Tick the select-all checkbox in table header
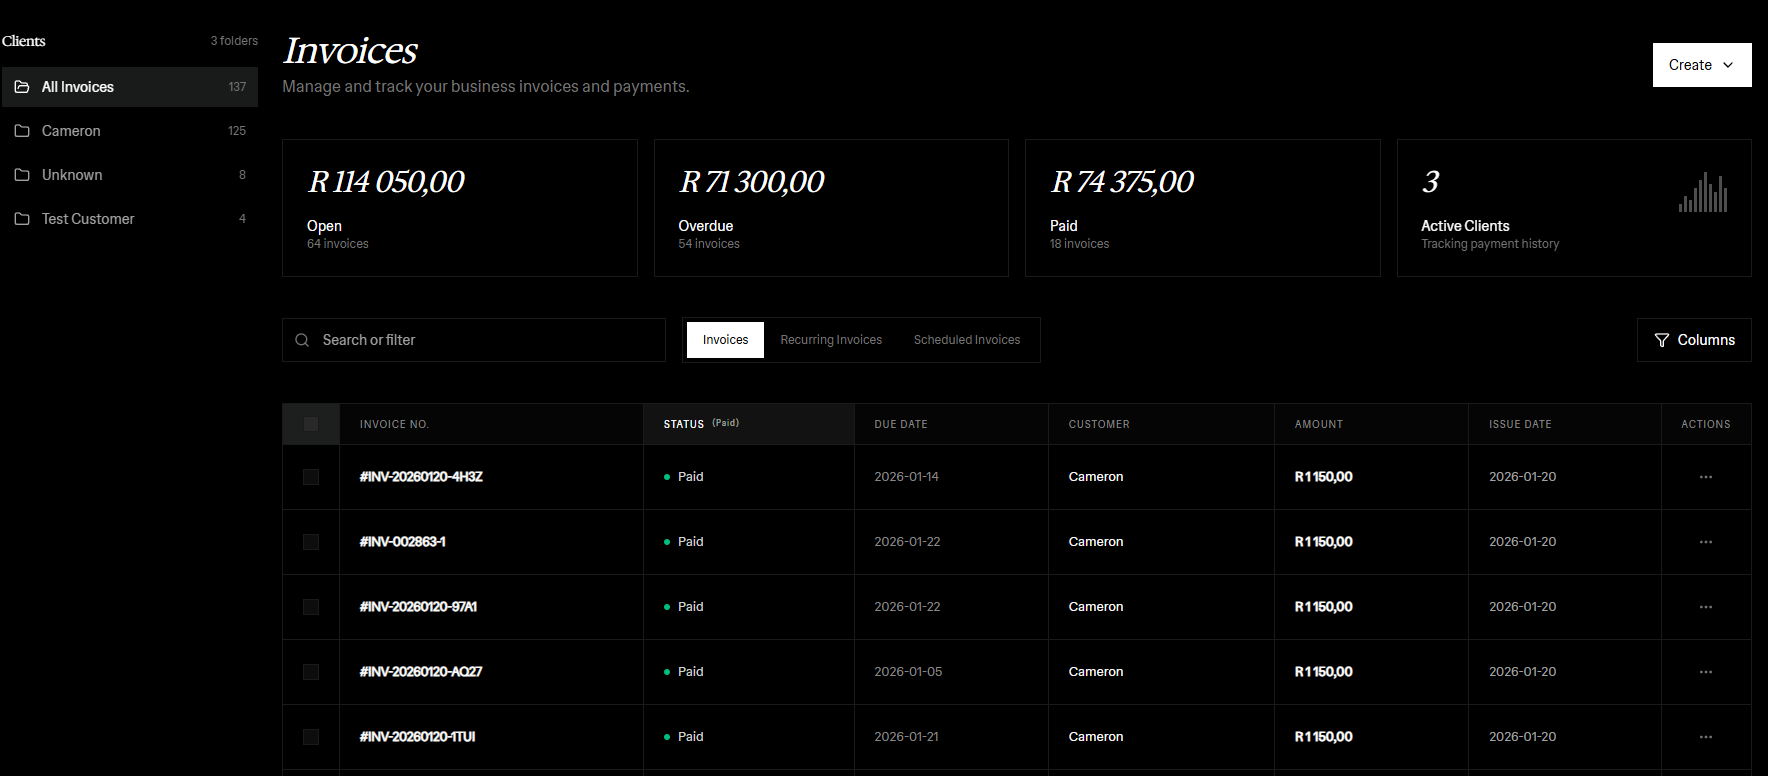 point(311,424)
